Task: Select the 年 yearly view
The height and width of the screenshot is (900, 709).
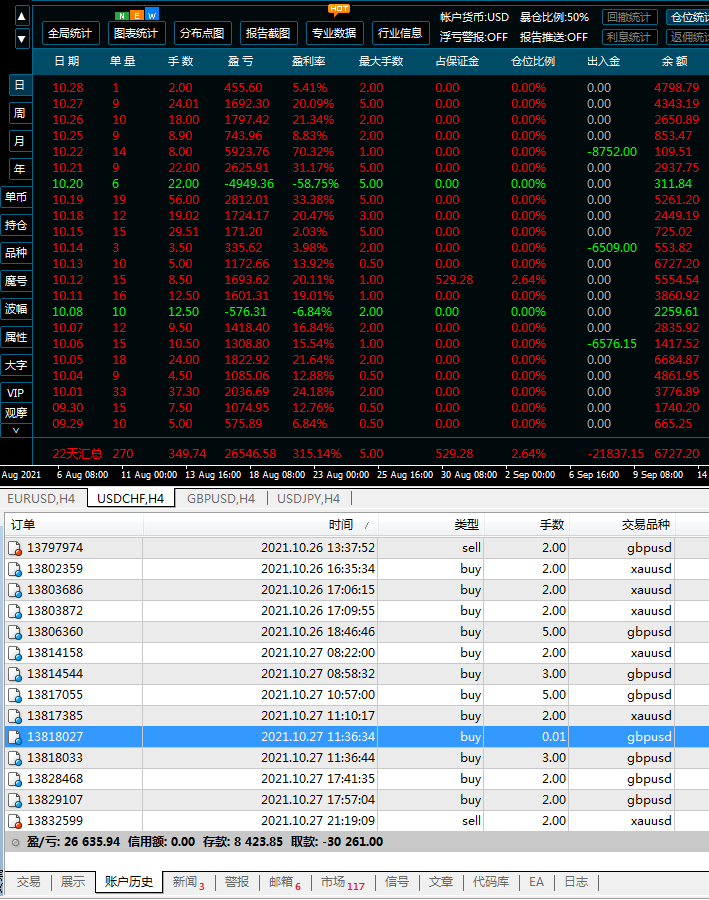Action: point(20,169)
